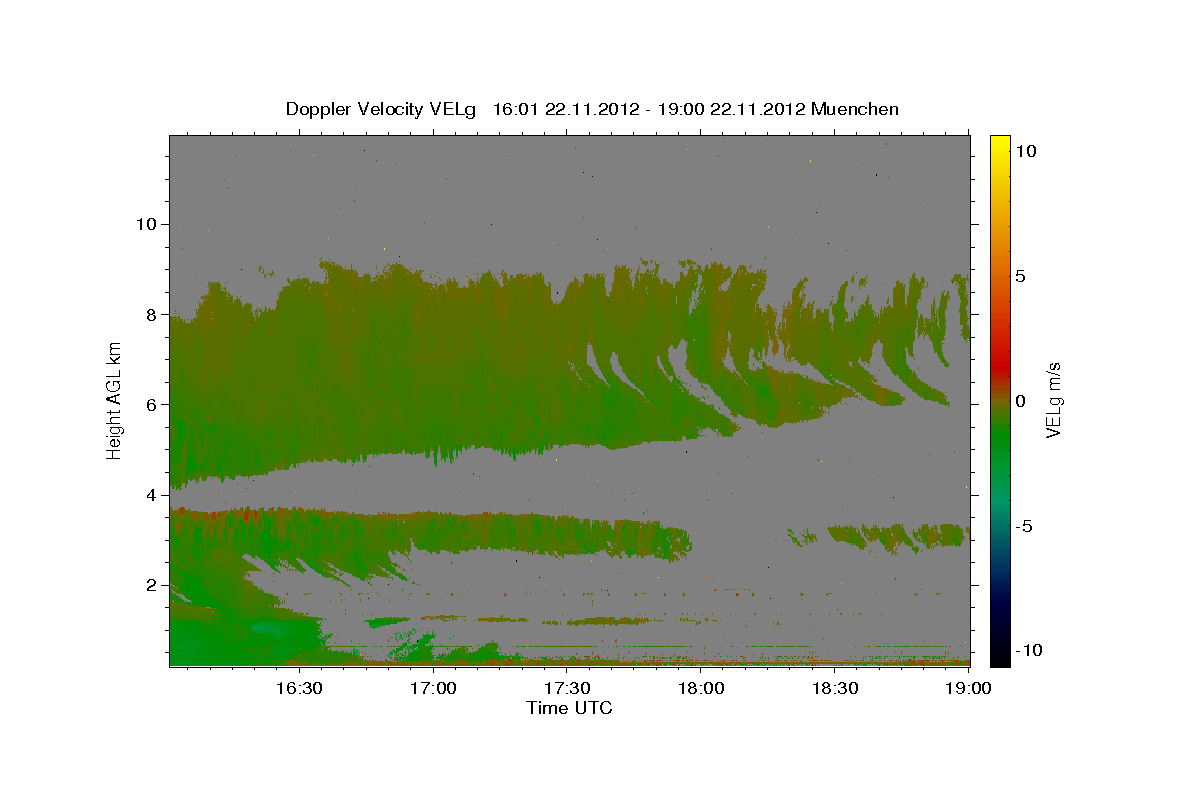Image resolution: width=1200 pixels, height=800 pixels.
Task: Click the '19:00' time axis label
Action: pyautogui.click(x=969, y=688)
